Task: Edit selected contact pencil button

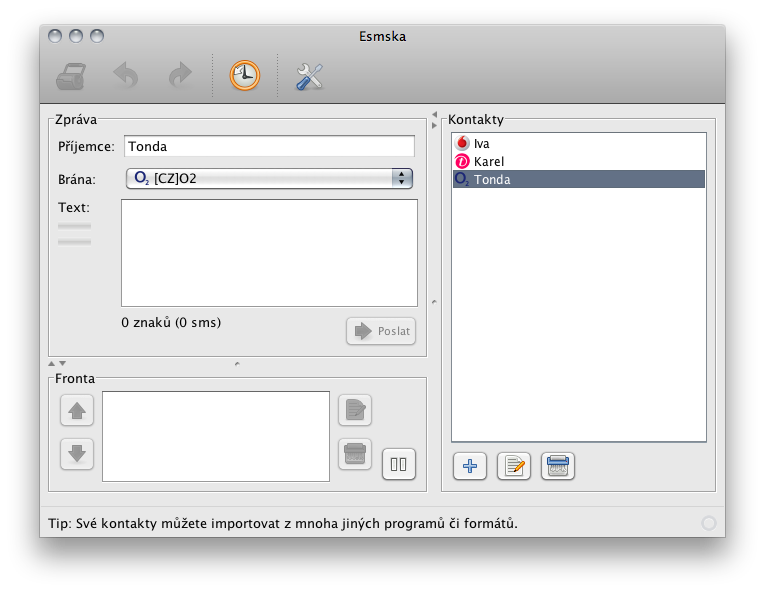Action: pos(514,466)
